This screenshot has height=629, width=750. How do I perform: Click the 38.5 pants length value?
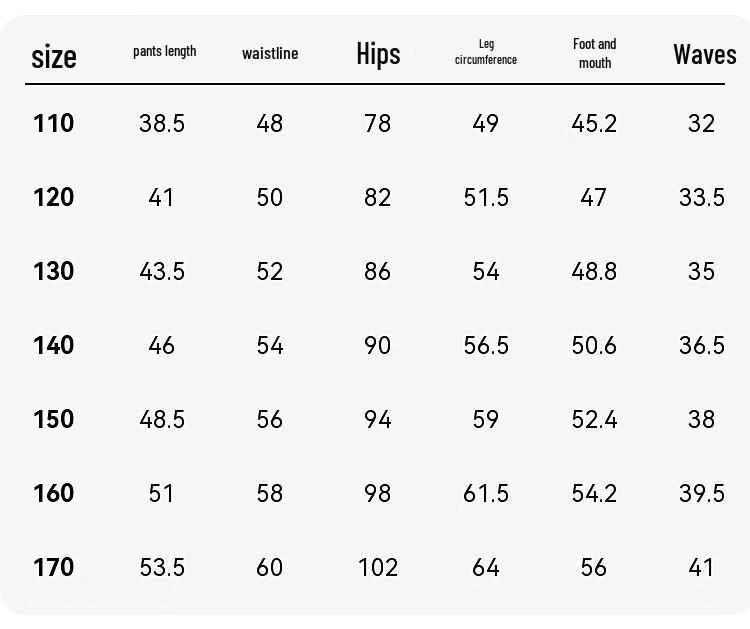coord(162,123)
